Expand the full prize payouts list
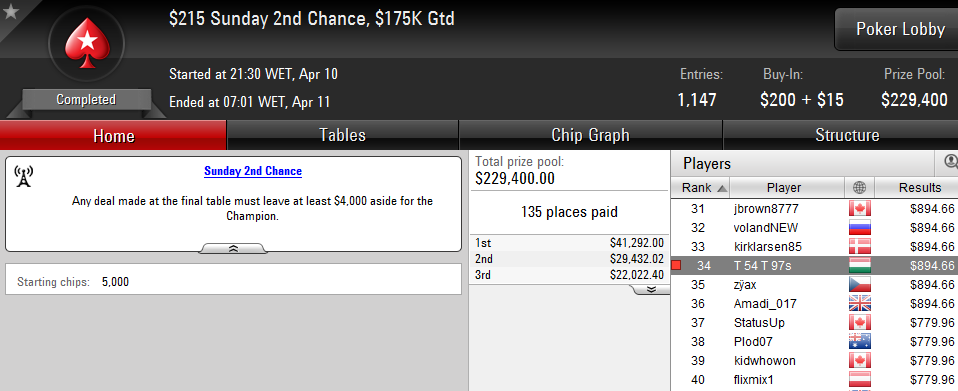 coord(650,289)
